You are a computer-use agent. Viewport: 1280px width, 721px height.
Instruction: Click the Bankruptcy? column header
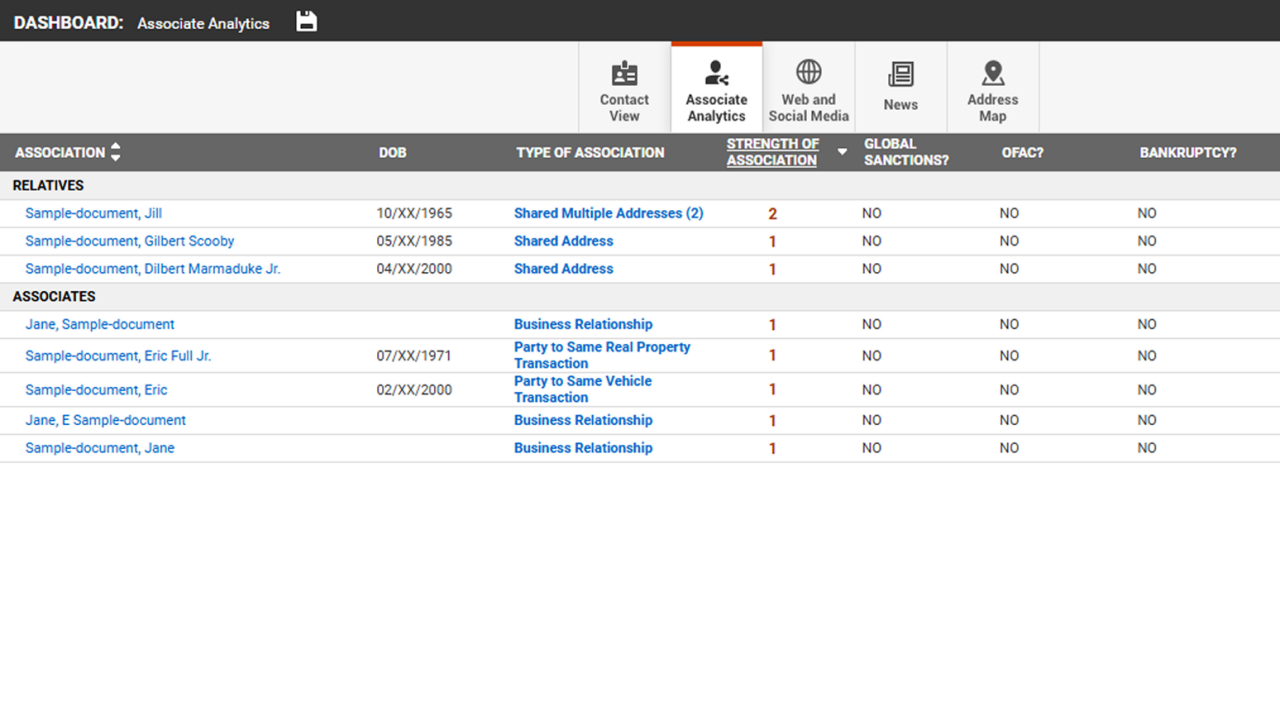tap(1188, 152)
